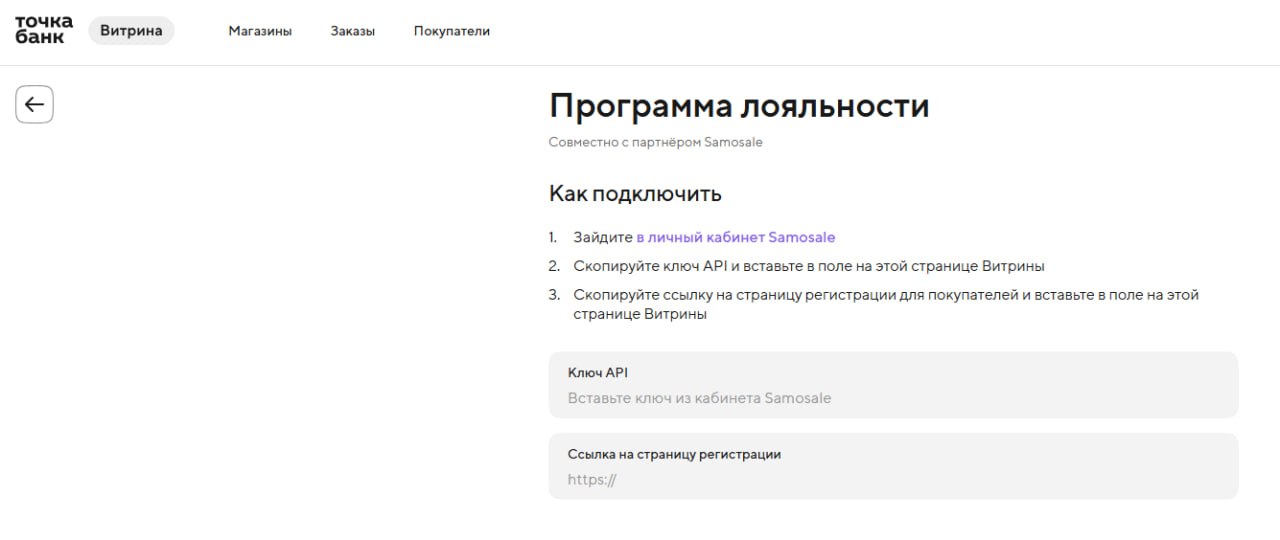Select the Витрина pill tab
The height and width of the screenshot is (540, 1280).
tap(131, 31)
